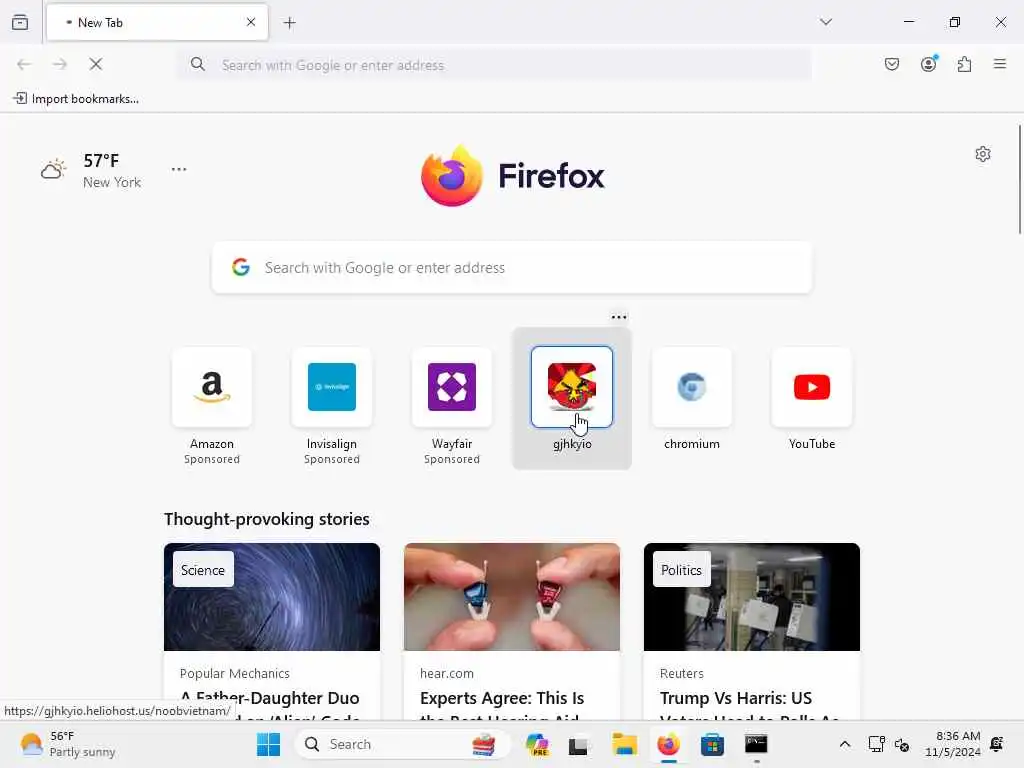Open the terminal taskbar icon
1024x768 pixels.
pos(756,744)
